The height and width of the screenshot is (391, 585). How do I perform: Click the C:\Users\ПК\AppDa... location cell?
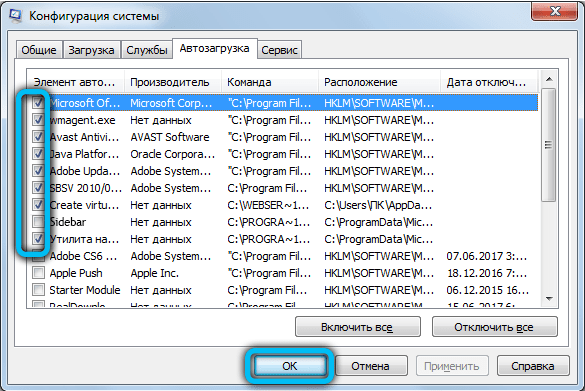pyautogui.click(x=378, y=205)
